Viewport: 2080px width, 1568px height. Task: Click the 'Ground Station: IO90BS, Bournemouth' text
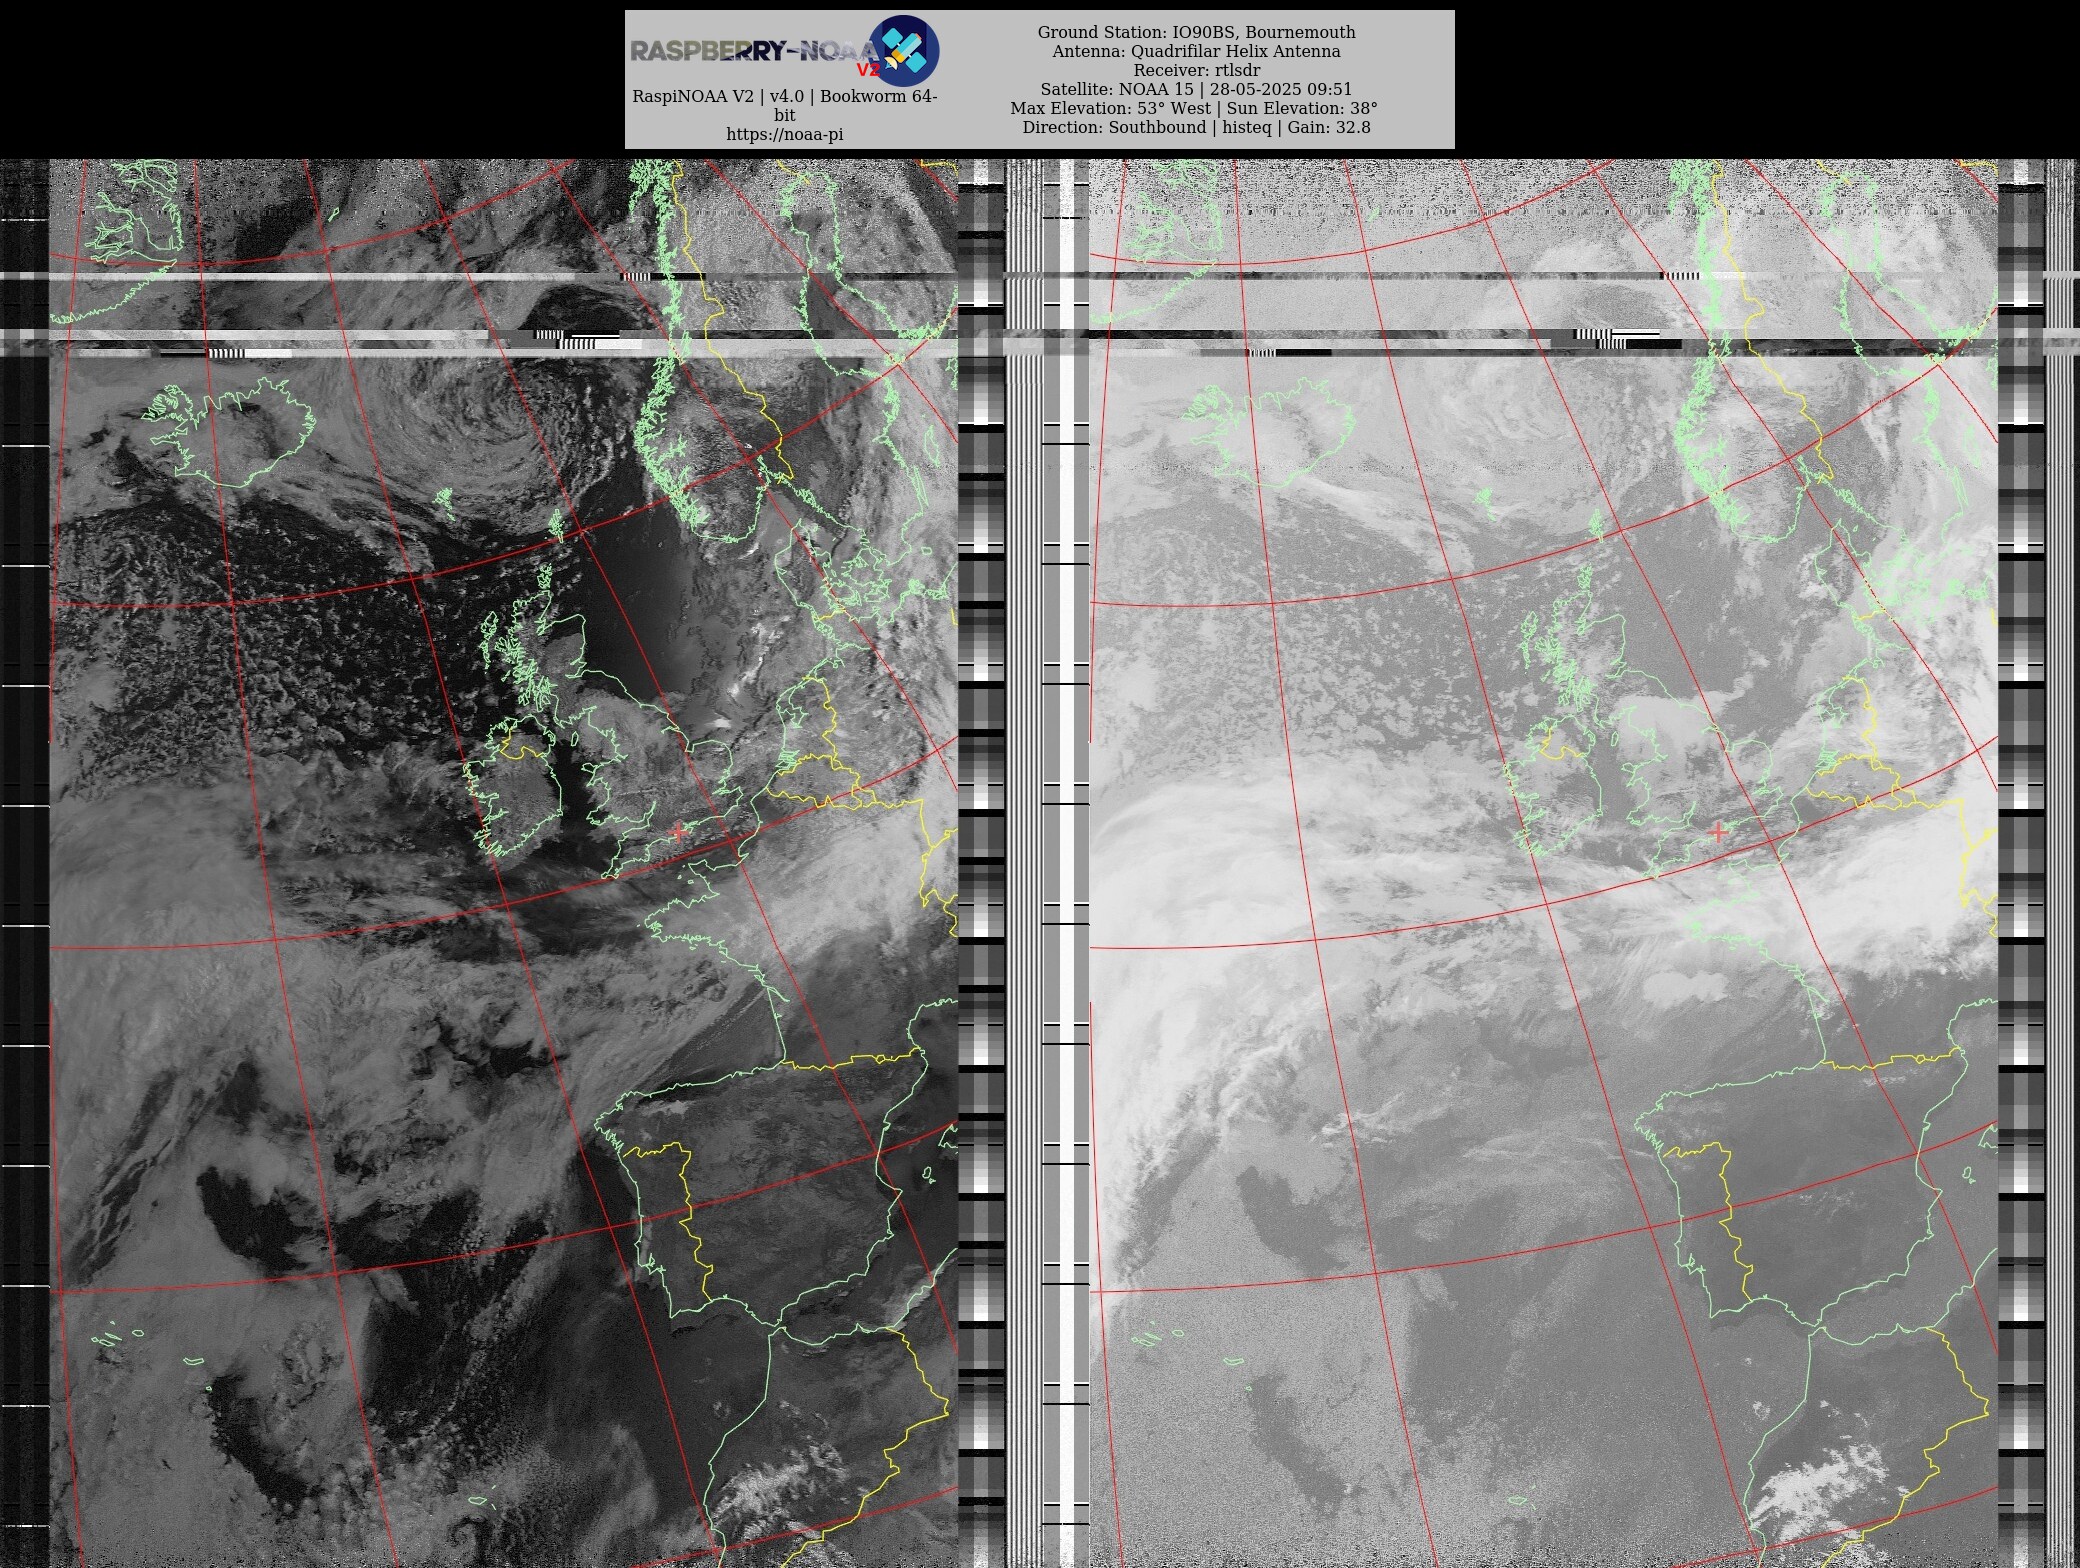pyautogui.click(x=1196, y=32)
